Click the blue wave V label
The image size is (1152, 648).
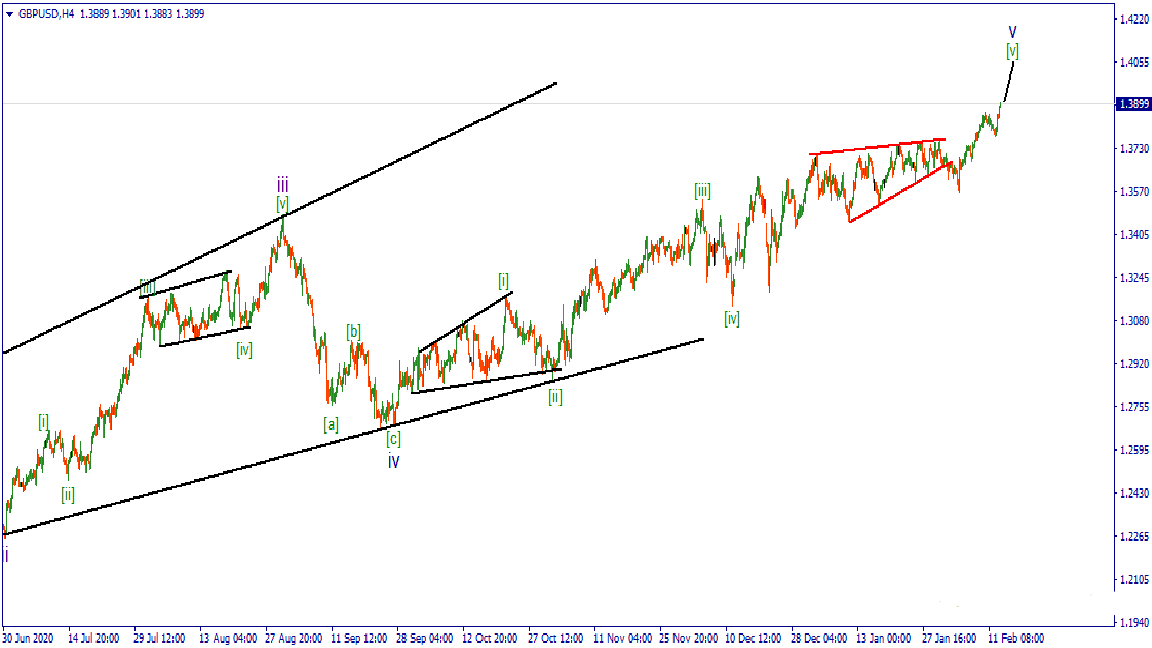(1012, 32)
